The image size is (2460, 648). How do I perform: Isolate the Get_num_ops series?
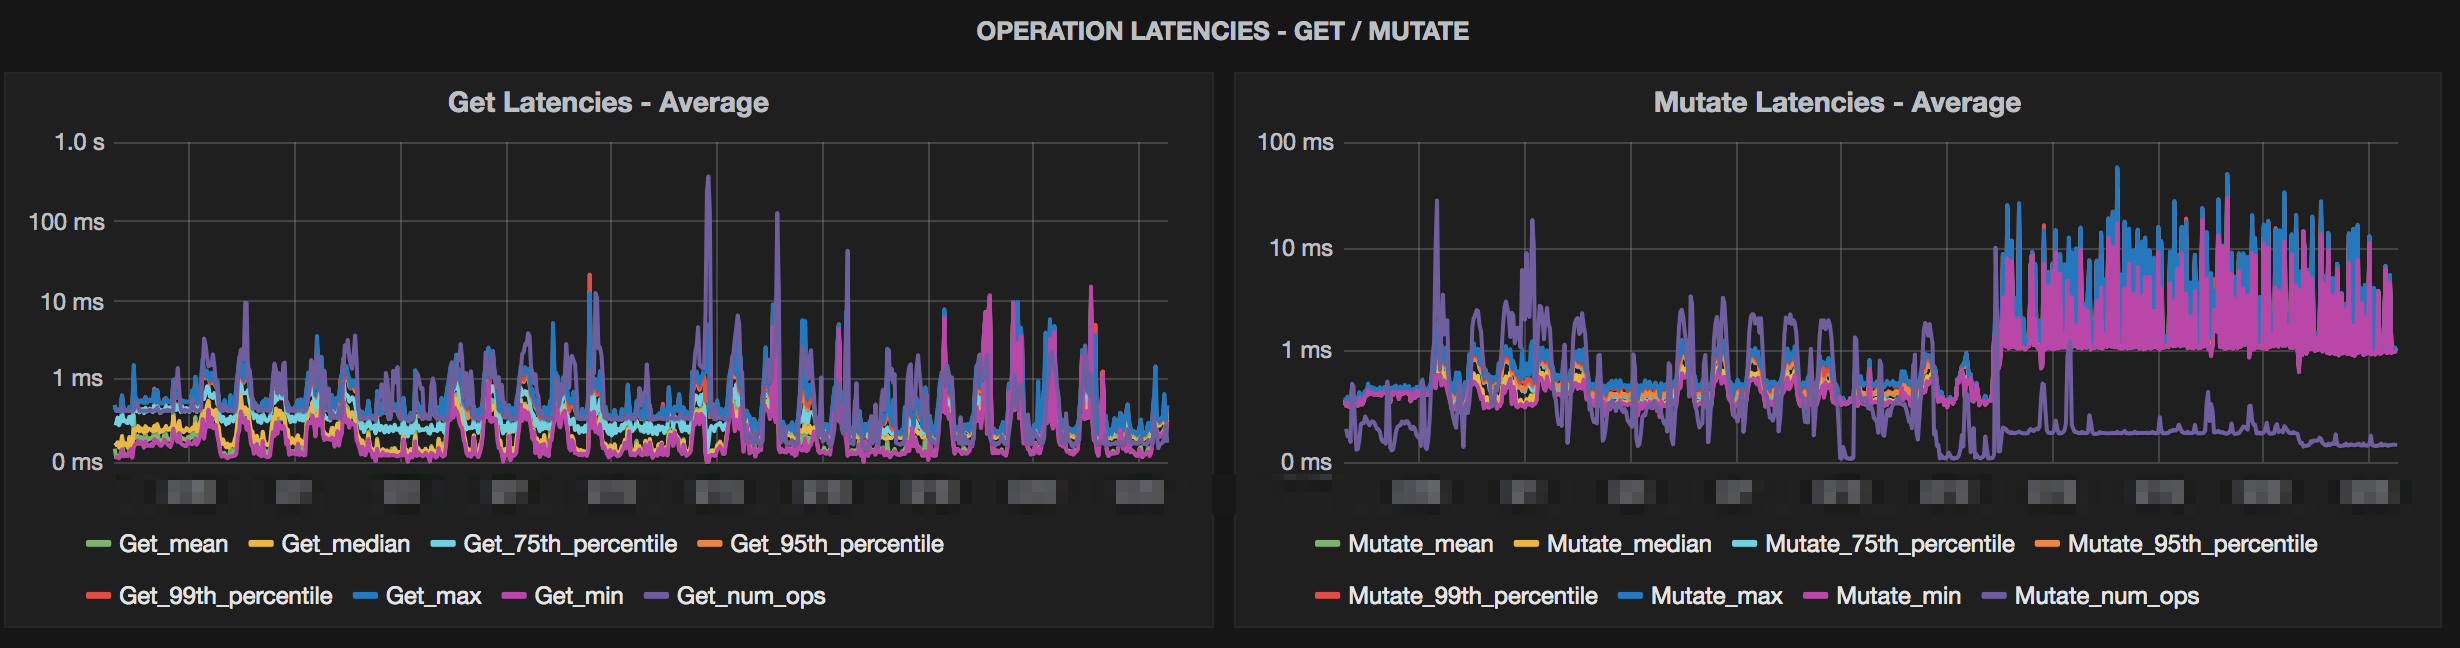click(x=750, y=596)
